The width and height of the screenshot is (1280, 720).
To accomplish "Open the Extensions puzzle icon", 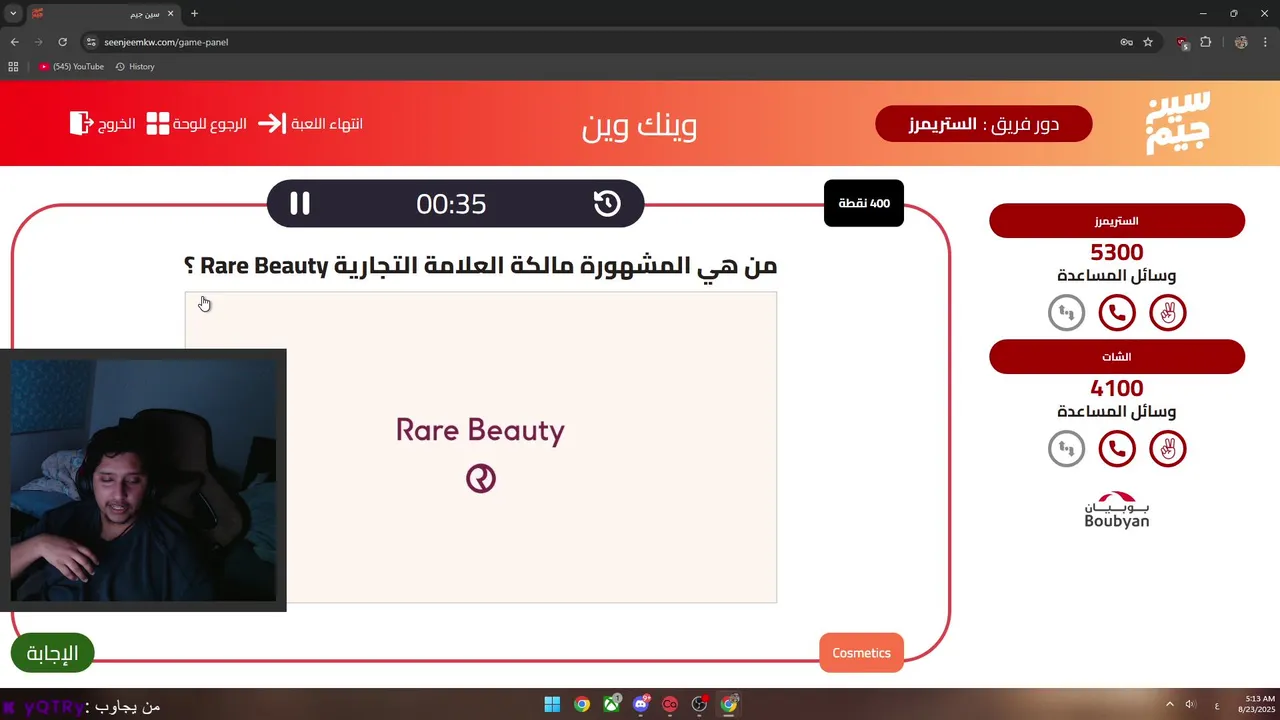I will tap(1205, 42).
